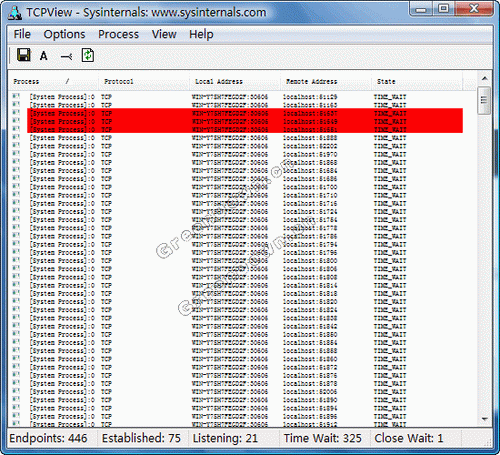This screenshot has height=455, width=500.
Task: Click resize grip at window bottom-right corner
Action: [x=488, y=442]
